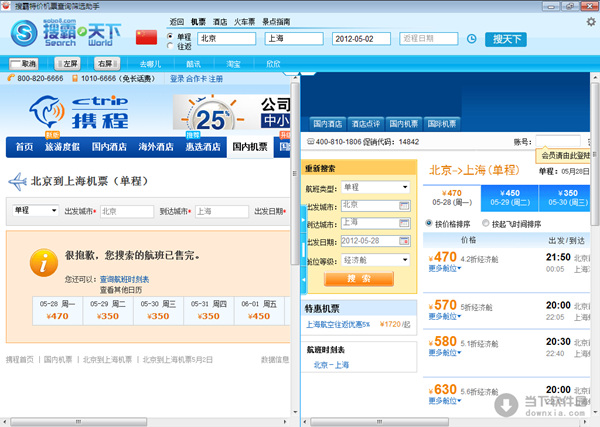Image resolution: width=600 pixels, height=427 pixels.
Task: Click the clock icon beside return date
Action: [x=472, y=39]
